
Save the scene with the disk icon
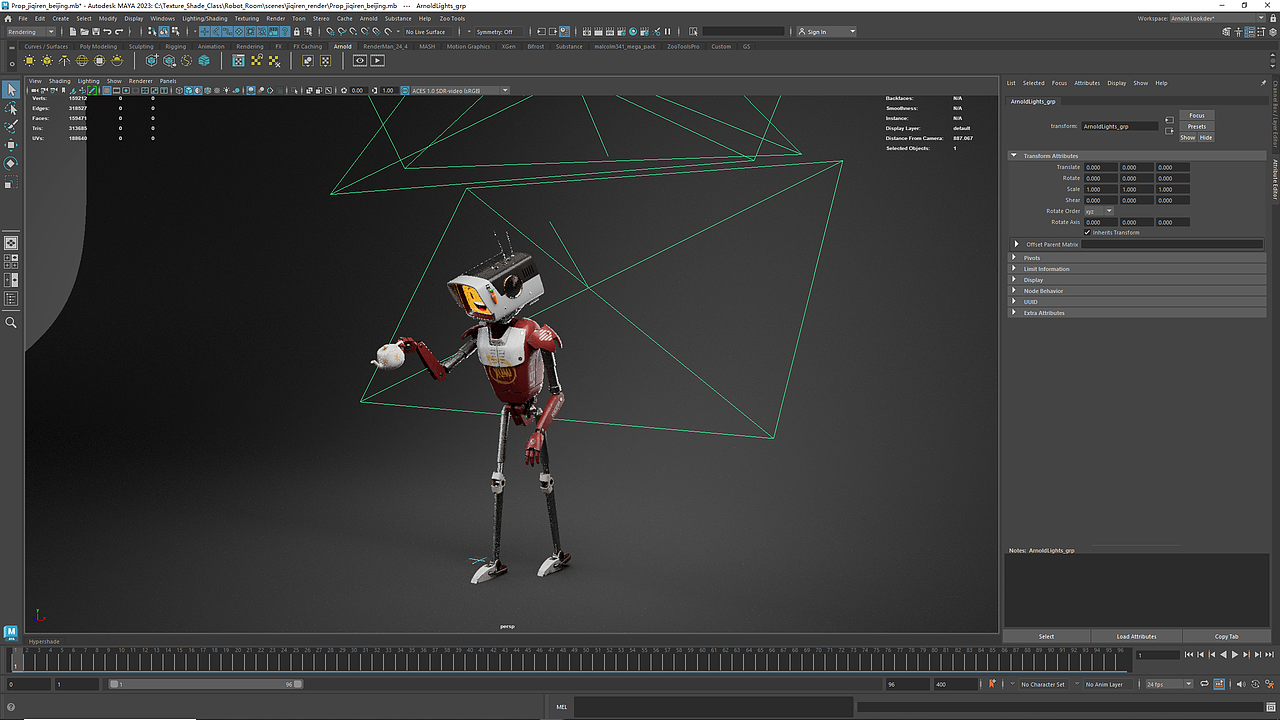click(x=97, y=32)
